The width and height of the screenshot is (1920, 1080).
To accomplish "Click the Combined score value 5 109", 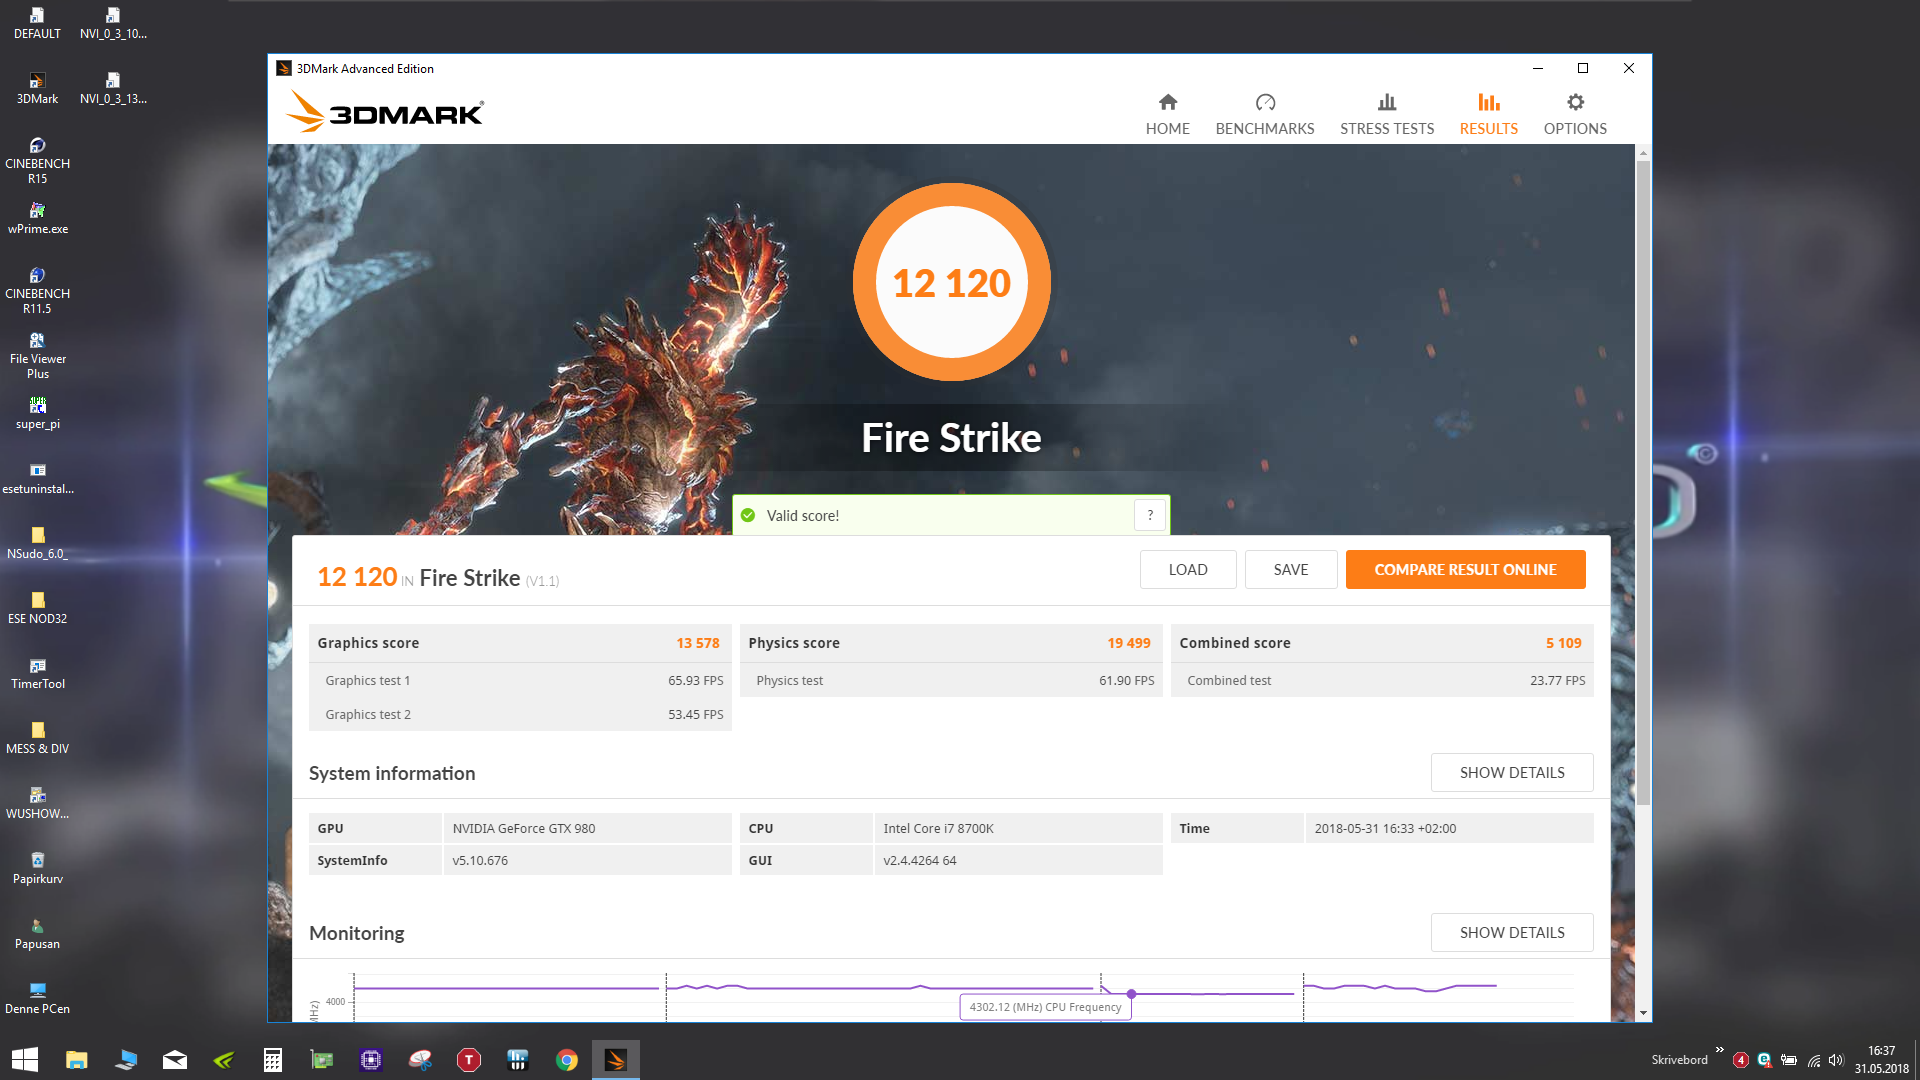I will [1563, 643].
